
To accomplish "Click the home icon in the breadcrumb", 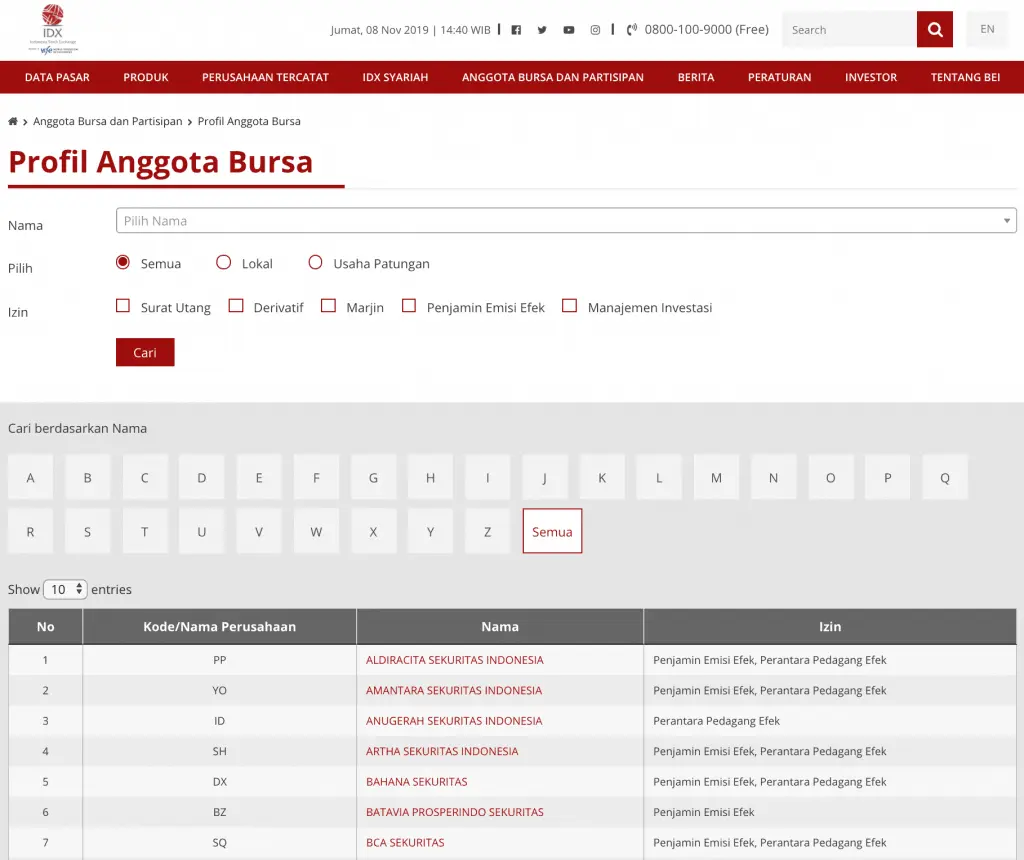I will pos(12,121).
